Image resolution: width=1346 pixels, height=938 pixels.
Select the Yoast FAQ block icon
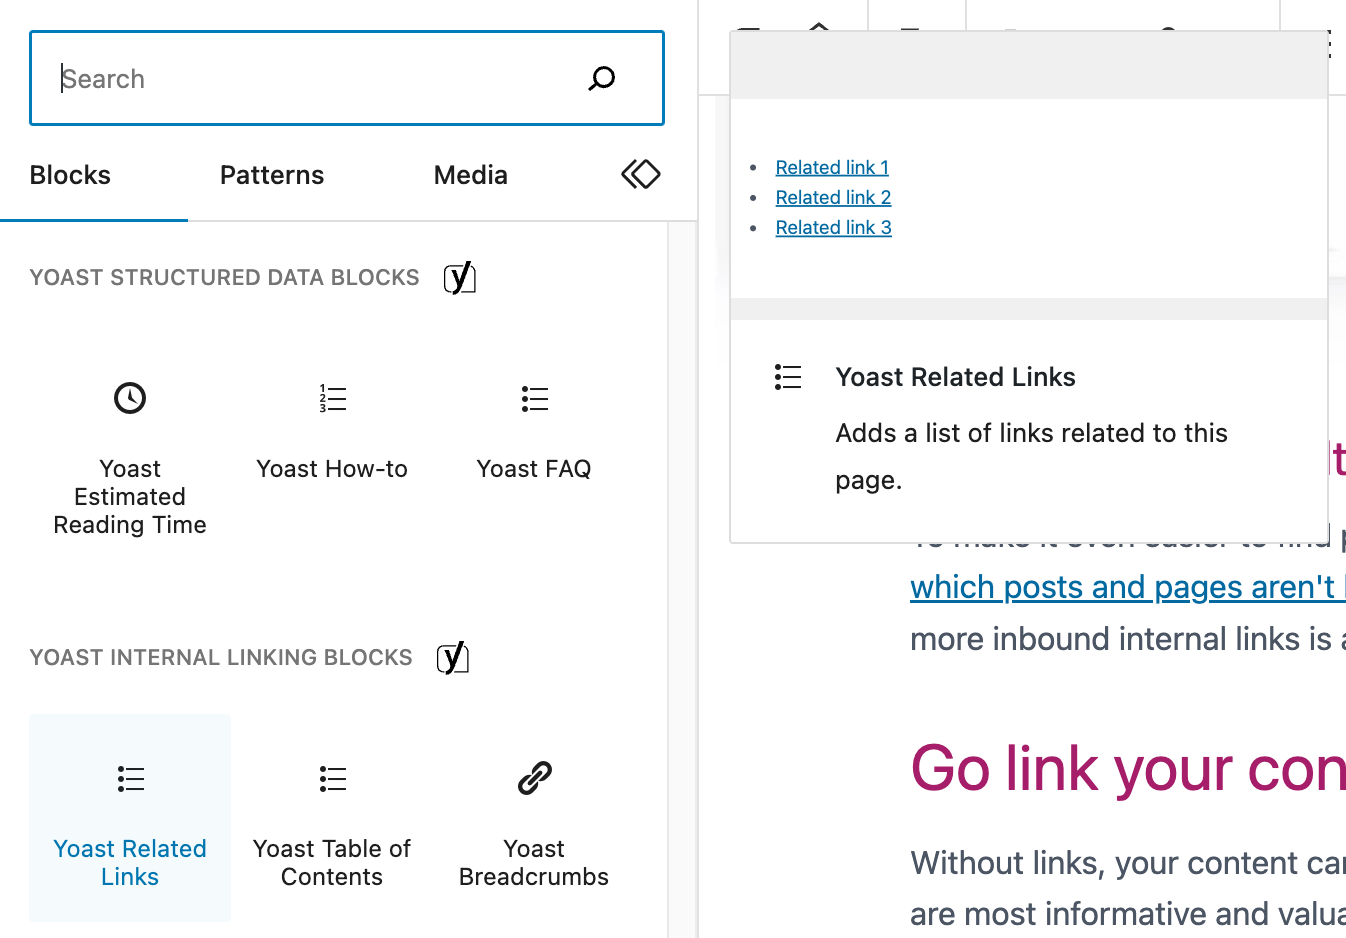(534, 398)
